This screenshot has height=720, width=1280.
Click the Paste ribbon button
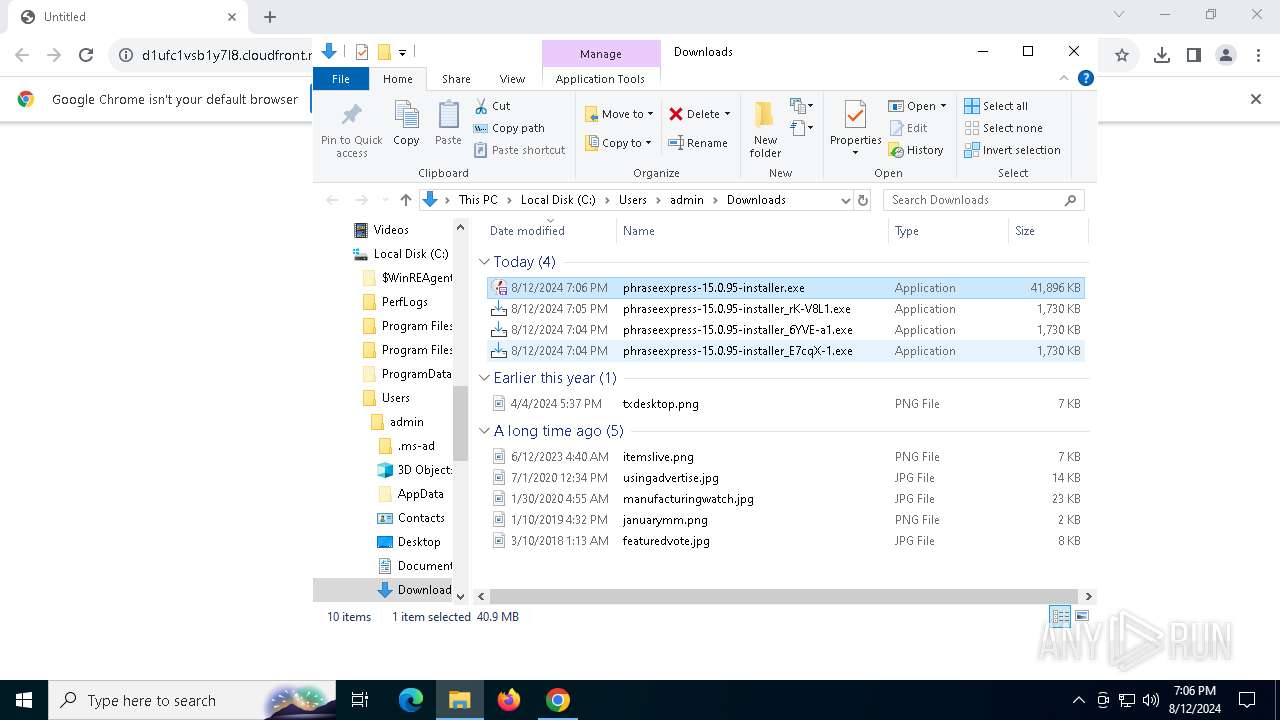point(448,123)
